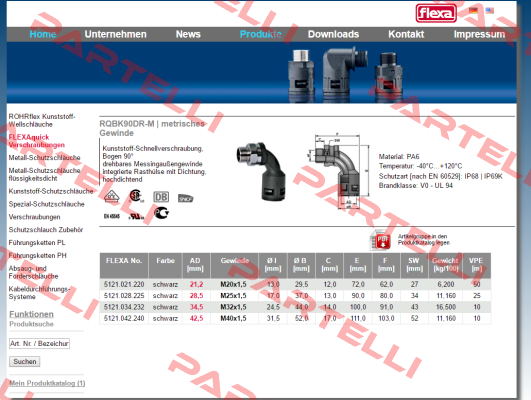Click the CSA certification mark
531x400 pixels.
pos(136,196)
